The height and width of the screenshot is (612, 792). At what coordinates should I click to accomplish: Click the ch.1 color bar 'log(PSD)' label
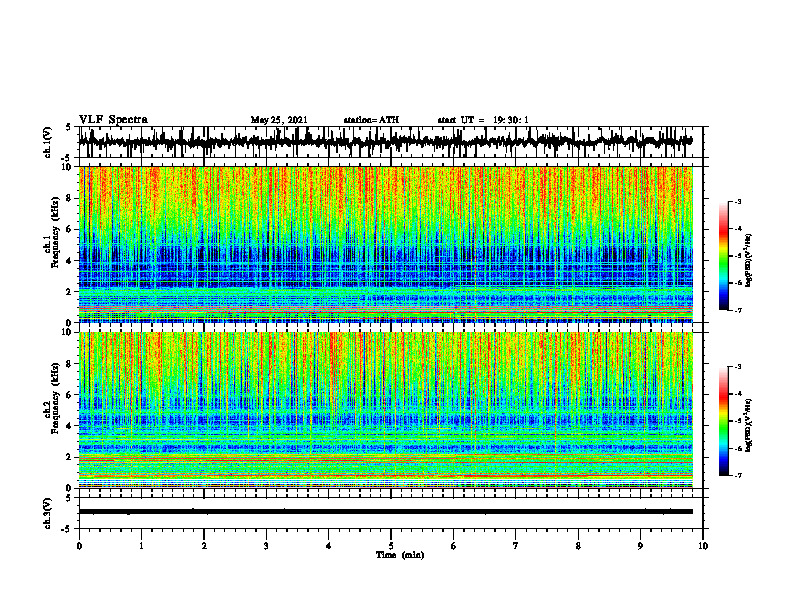coord(749,261)
